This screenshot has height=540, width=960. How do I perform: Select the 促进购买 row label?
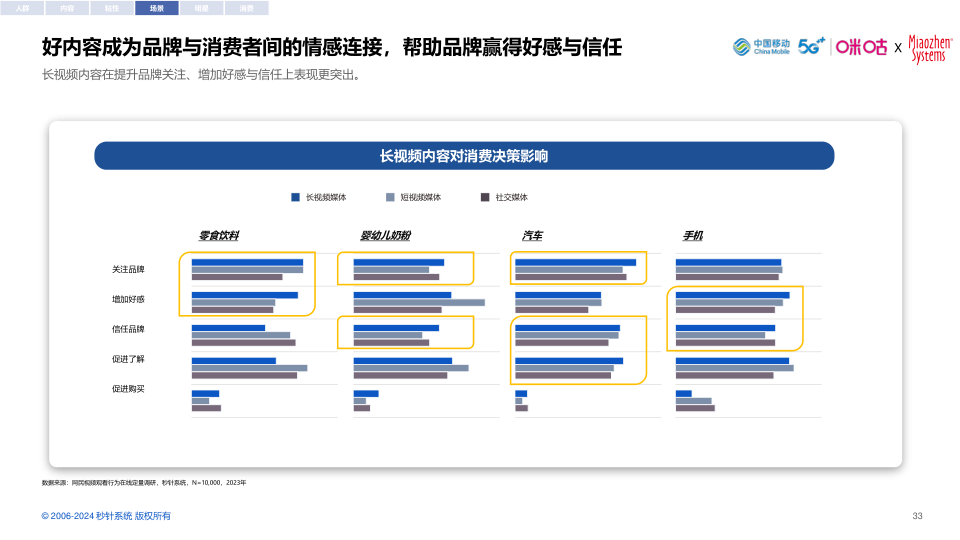click(x=128, y=389)
